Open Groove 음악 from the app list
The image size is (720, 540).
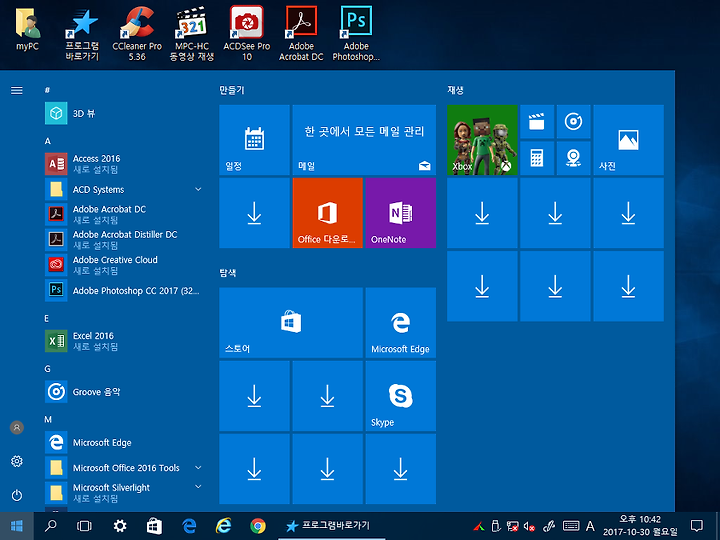[x=124, y=392]
